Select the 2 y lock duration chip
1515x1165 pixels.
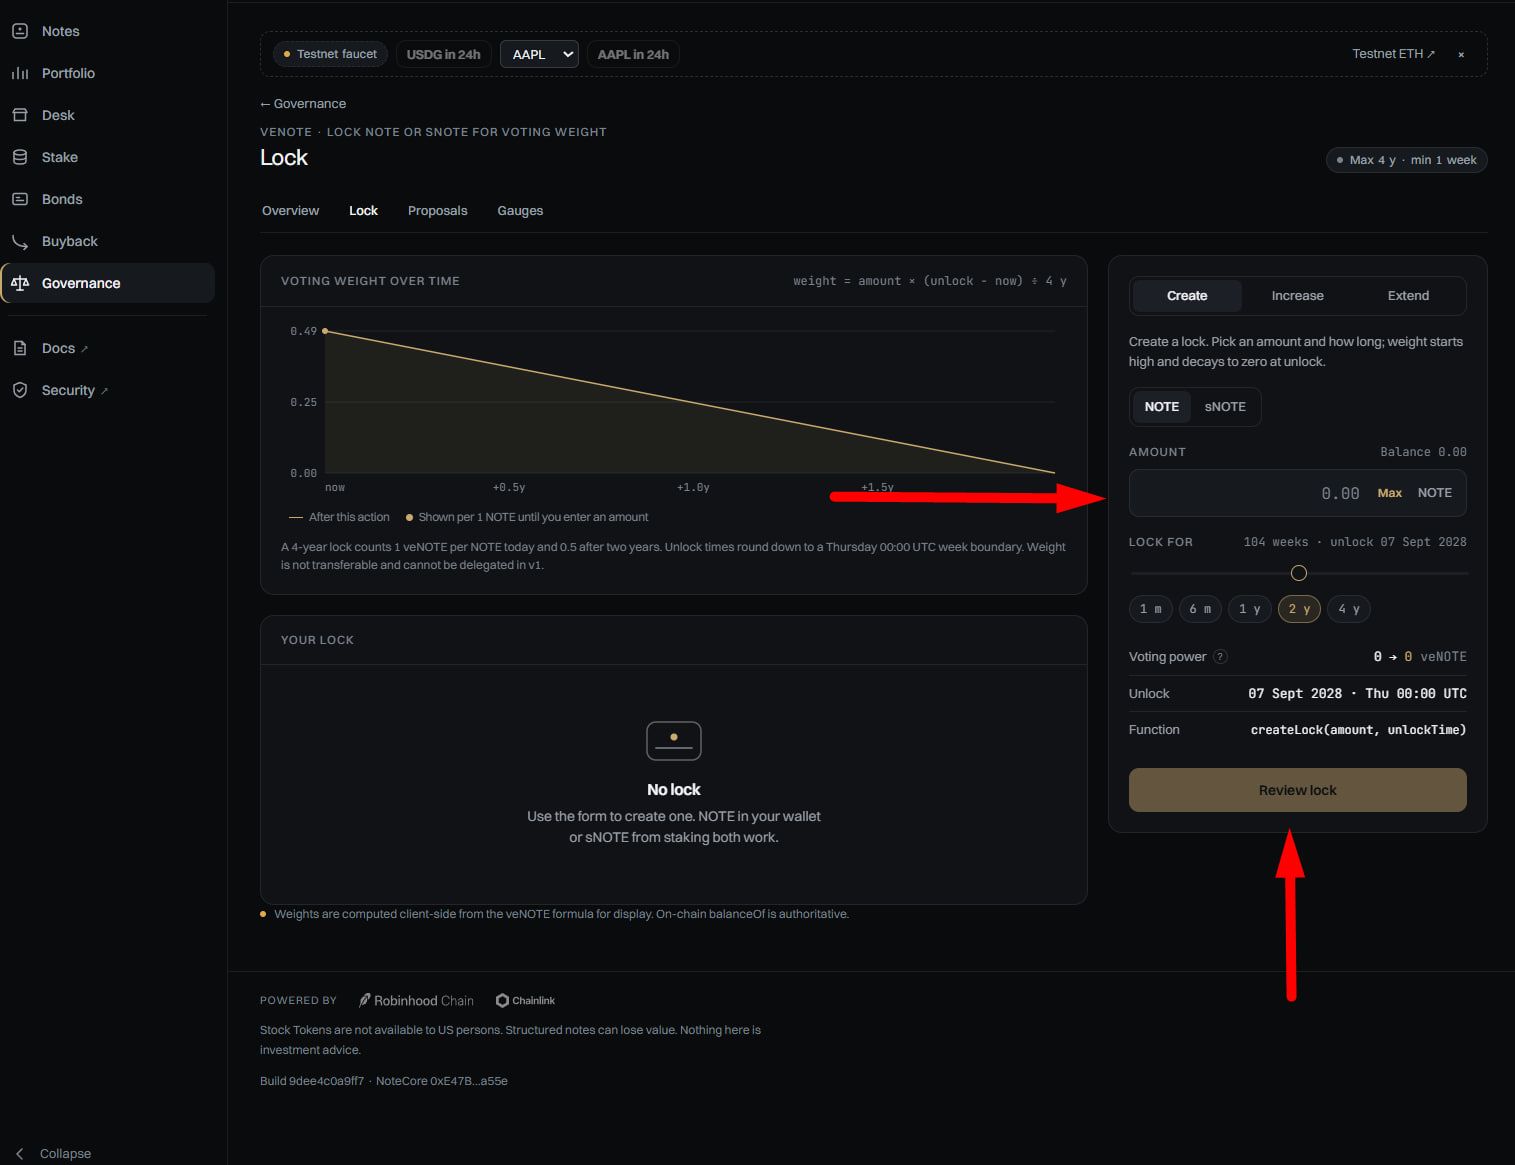tap(1299, 609)
